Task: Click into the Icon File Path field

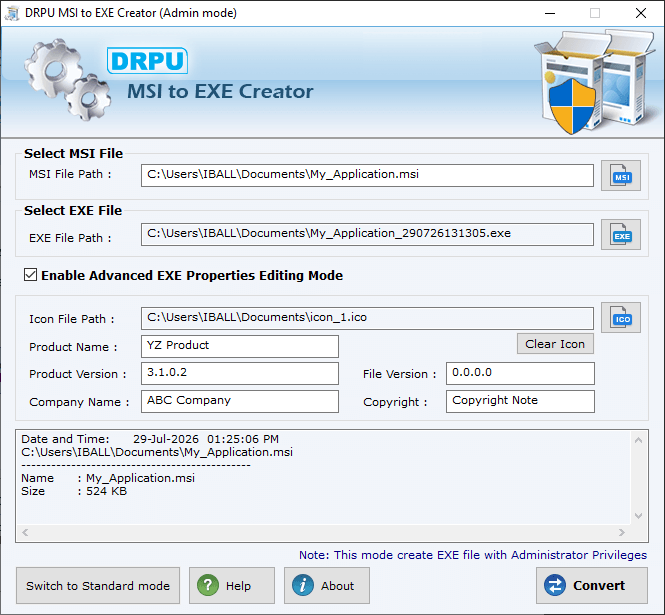Action: pos(367,318)
